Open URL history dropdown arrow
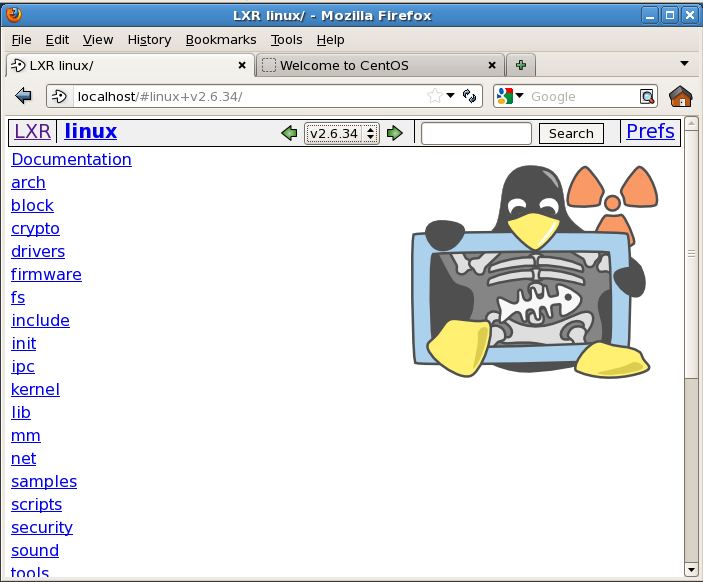Image resolution: width=703 pixels, height=582 pixels. [x=451, y=96]
